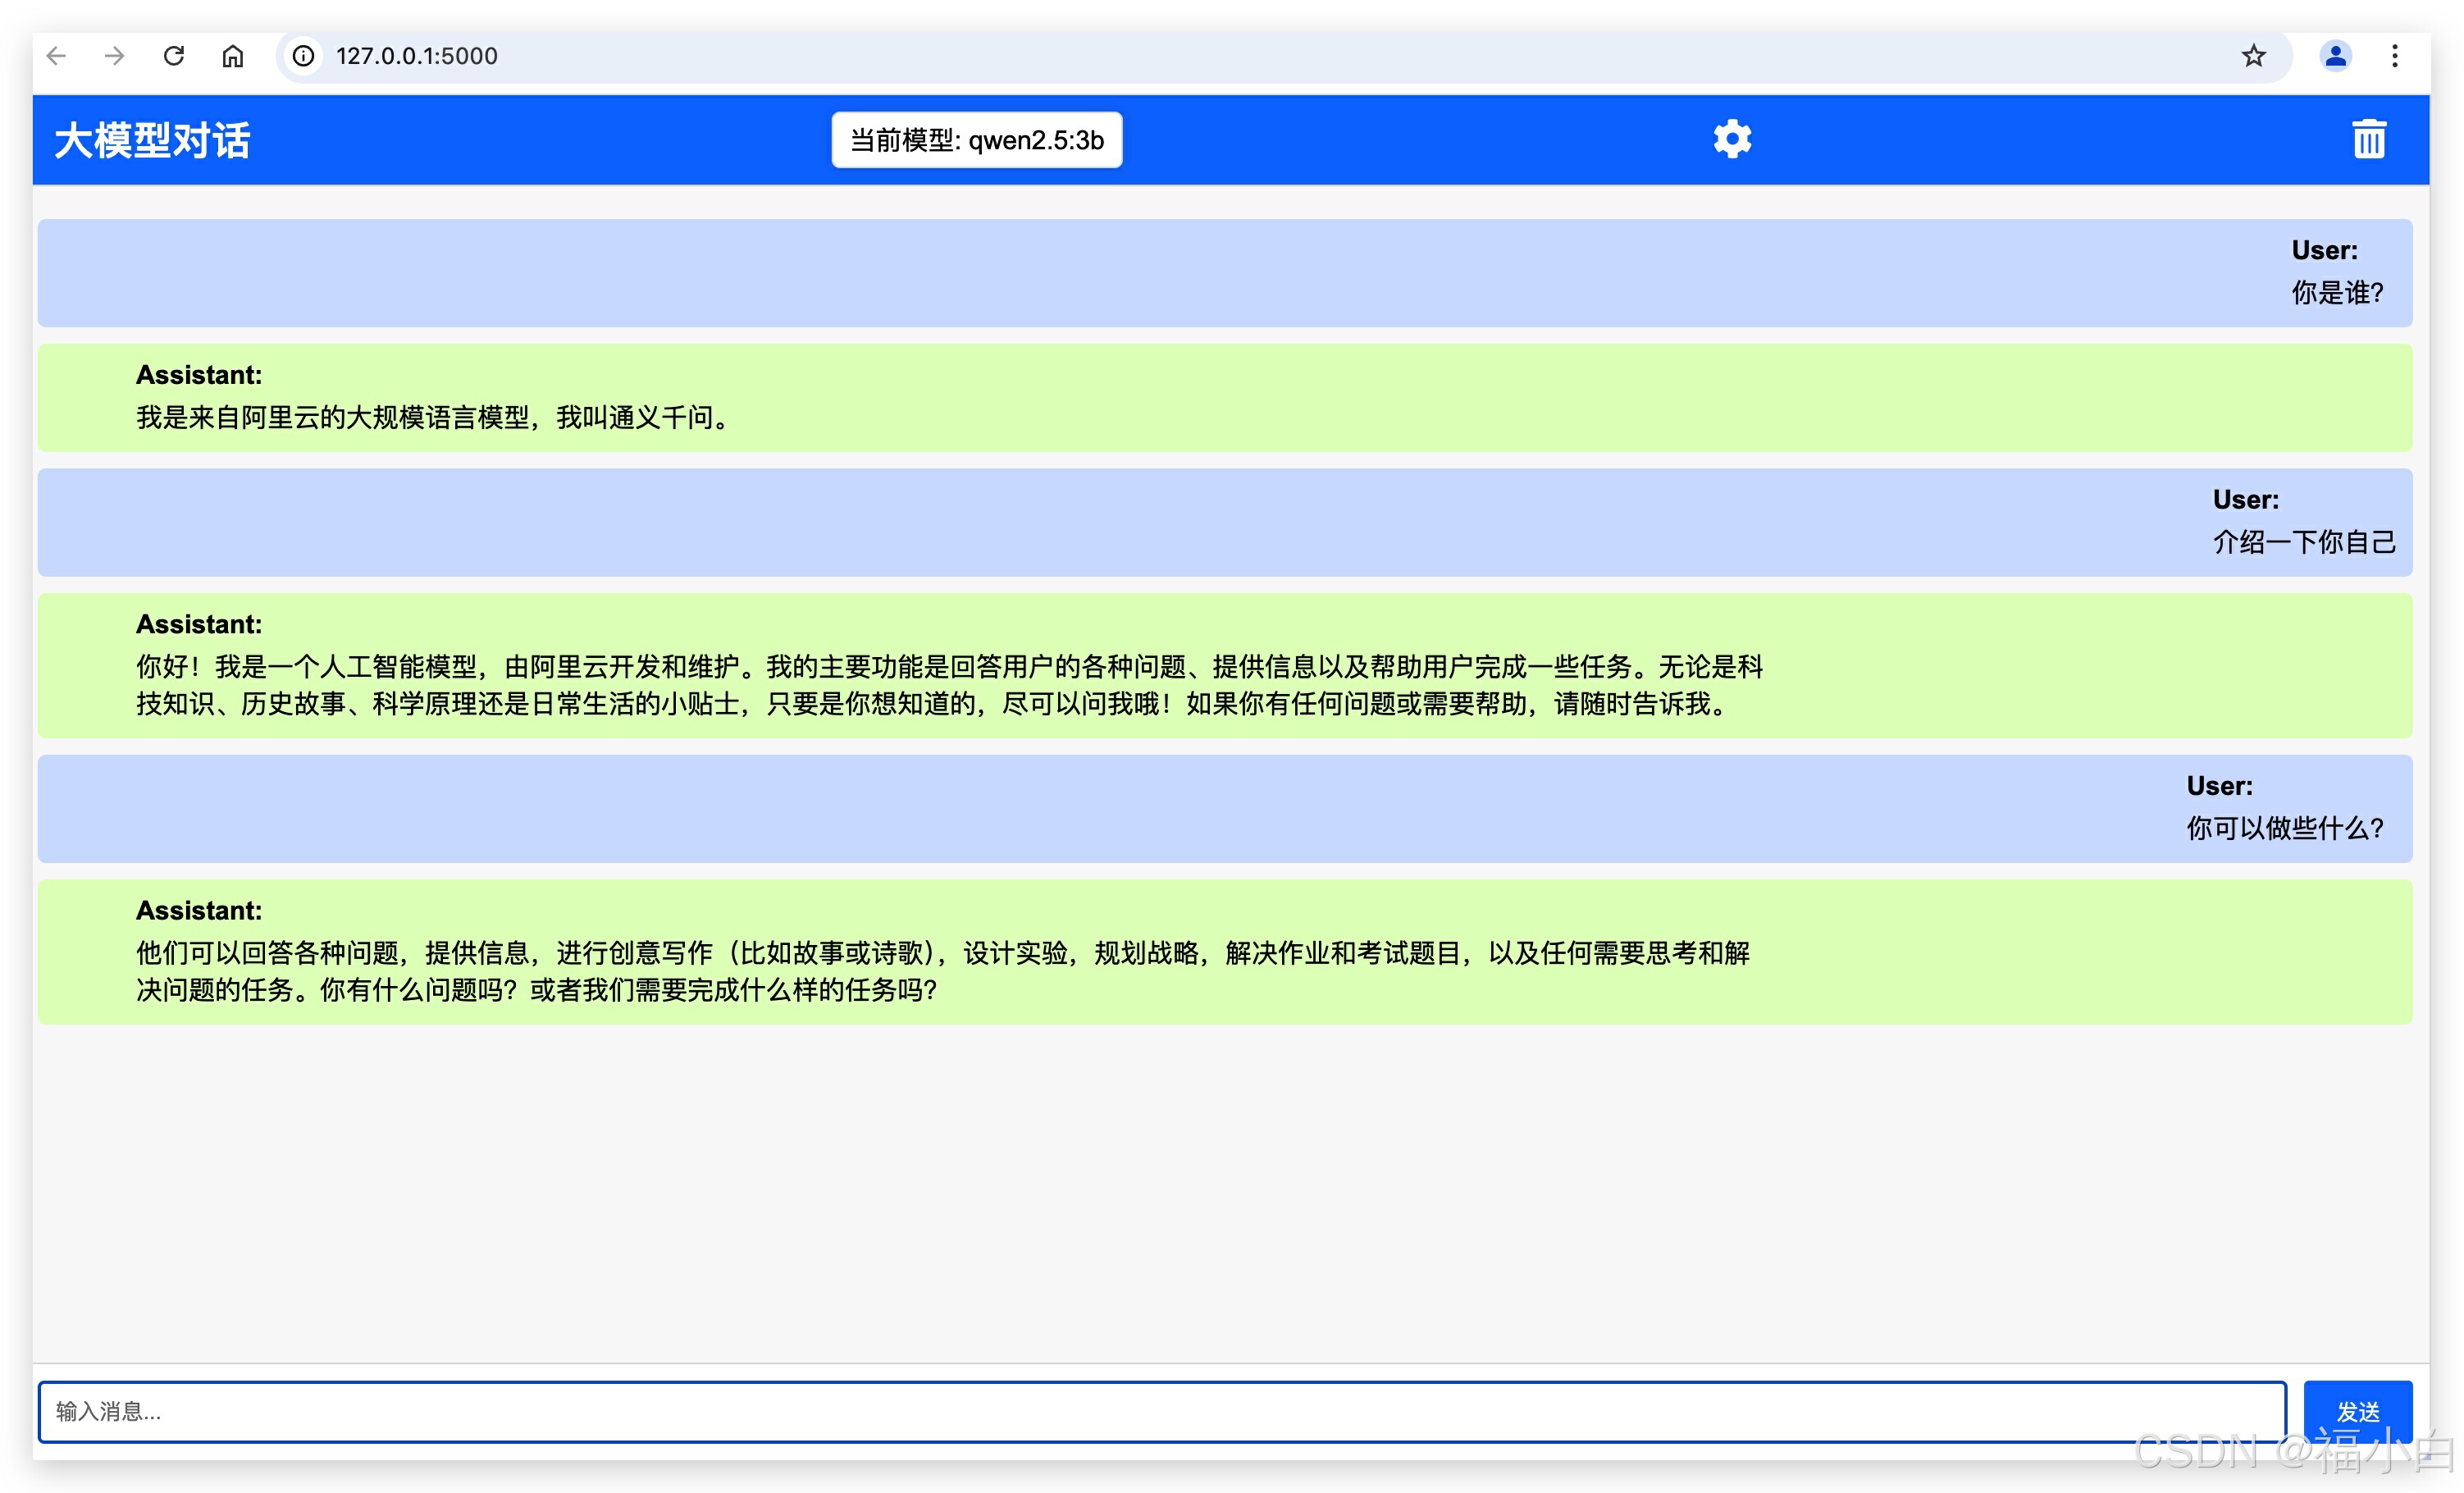Click the browser back arrow
This screenshot has width=2464, height=1493.
57,56
